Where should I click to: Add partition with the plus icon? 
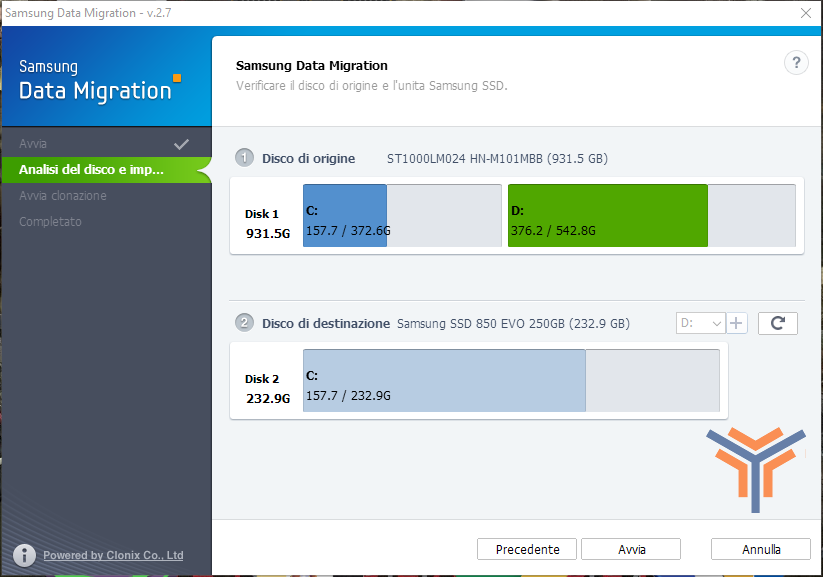(736, 323)
